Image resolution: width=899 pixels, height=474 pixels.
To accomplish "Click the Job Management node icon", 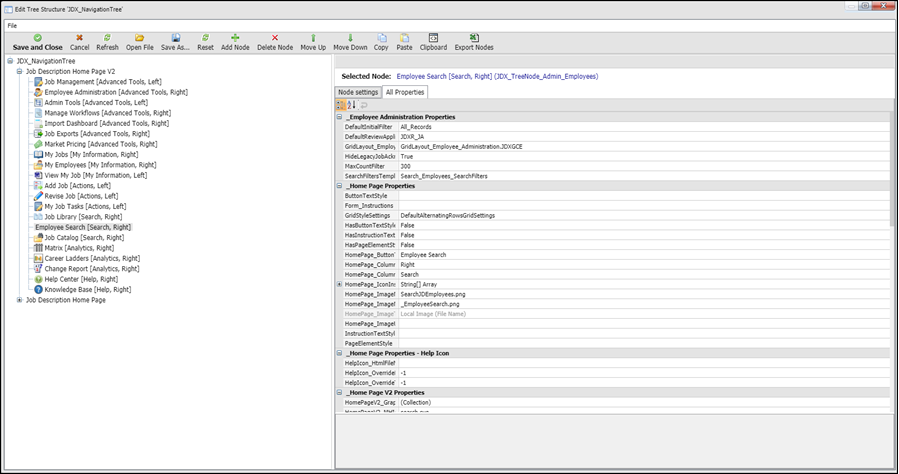I will click(38, 82).
